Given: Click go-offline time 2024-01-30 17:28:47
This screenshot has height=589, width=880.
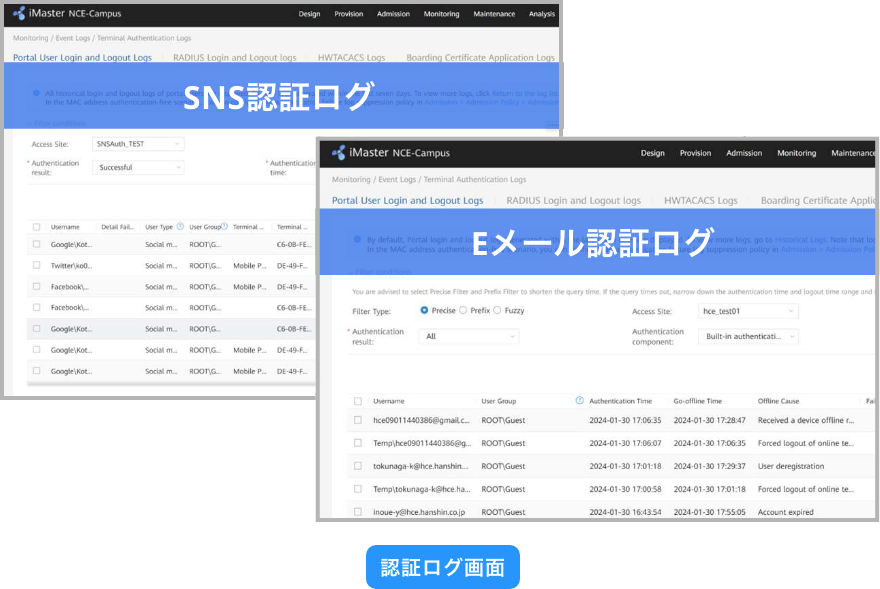Looking at the screenshot, I should [709, 420].
